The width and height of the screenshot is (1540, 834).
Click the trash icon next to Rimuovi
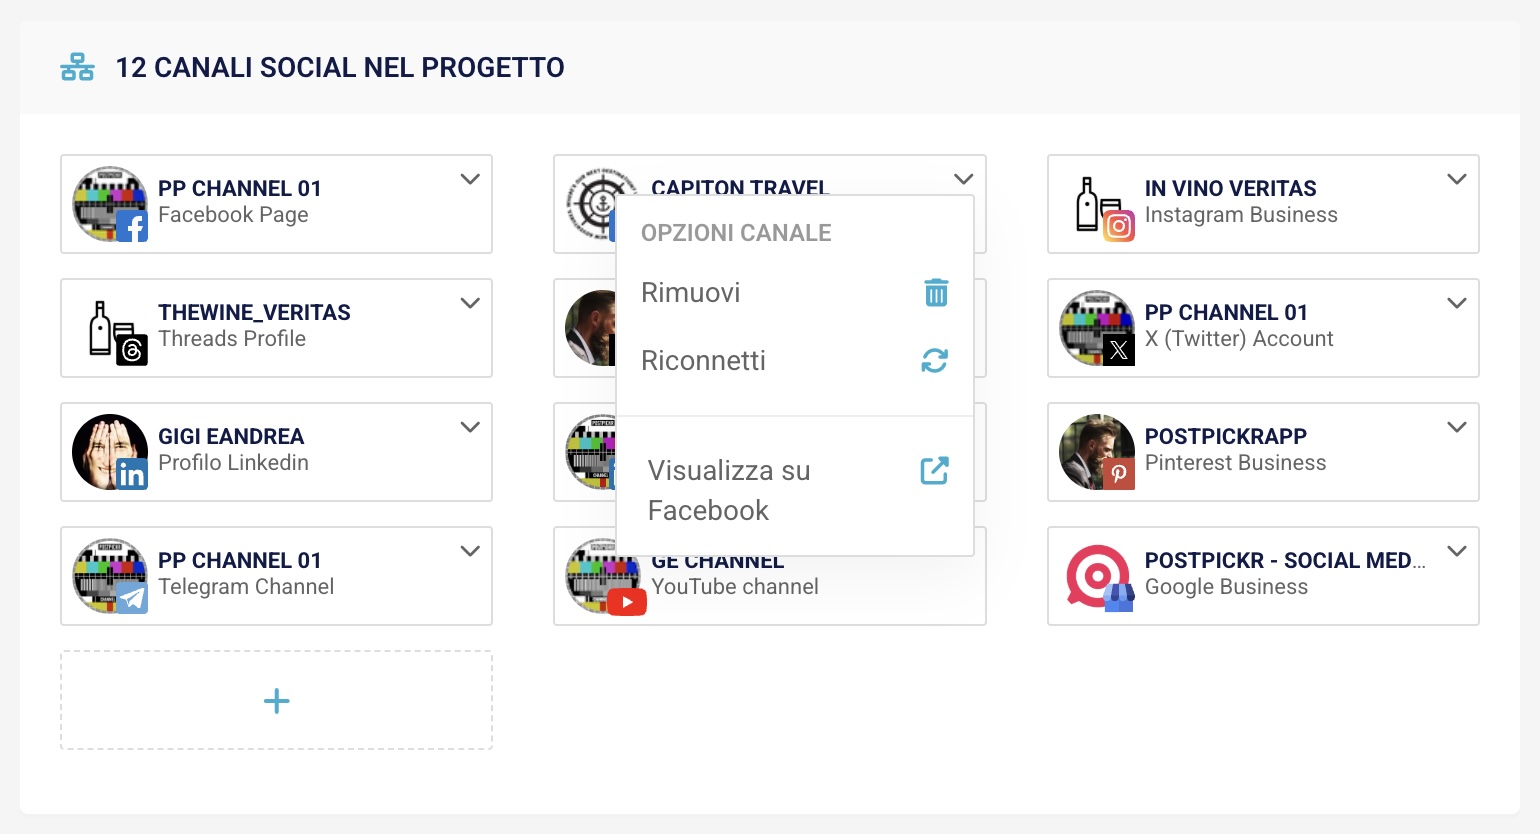click(x=936, y=293)
